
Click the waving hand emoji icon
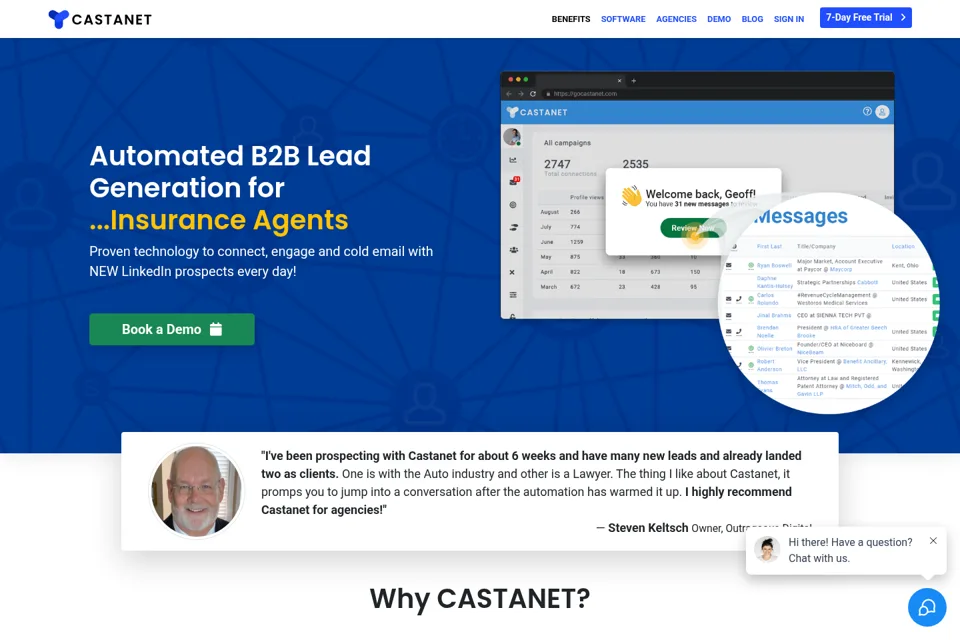click(631, 197)
